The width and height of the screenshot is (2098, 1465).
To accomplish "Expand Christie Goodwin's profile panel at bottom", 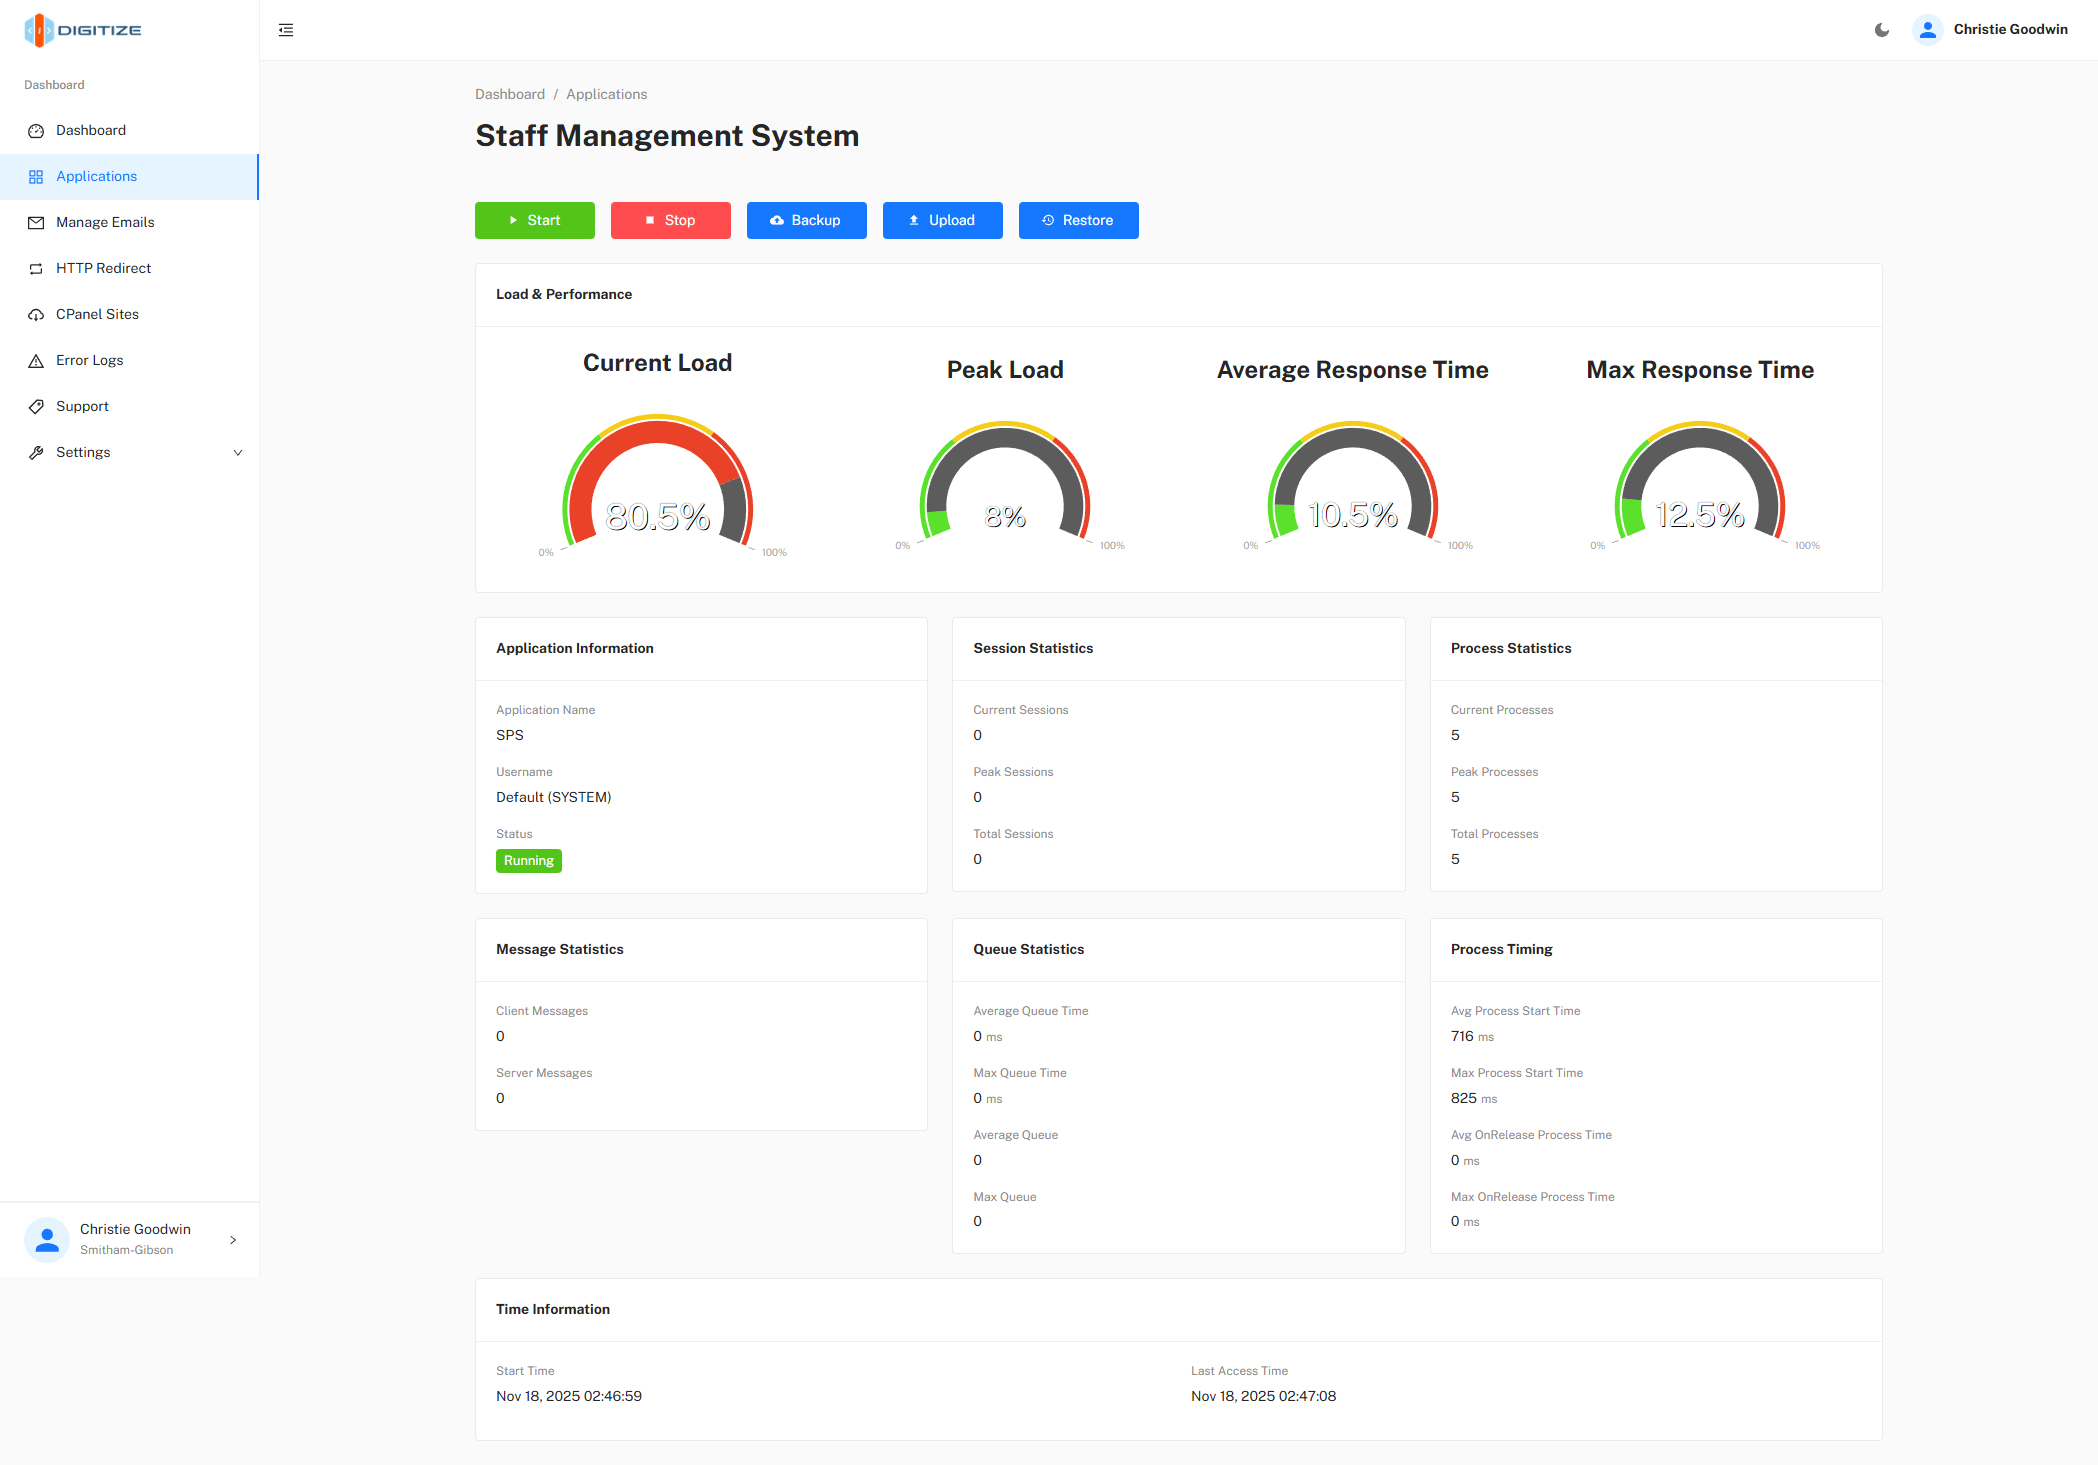I will 232,1239.
